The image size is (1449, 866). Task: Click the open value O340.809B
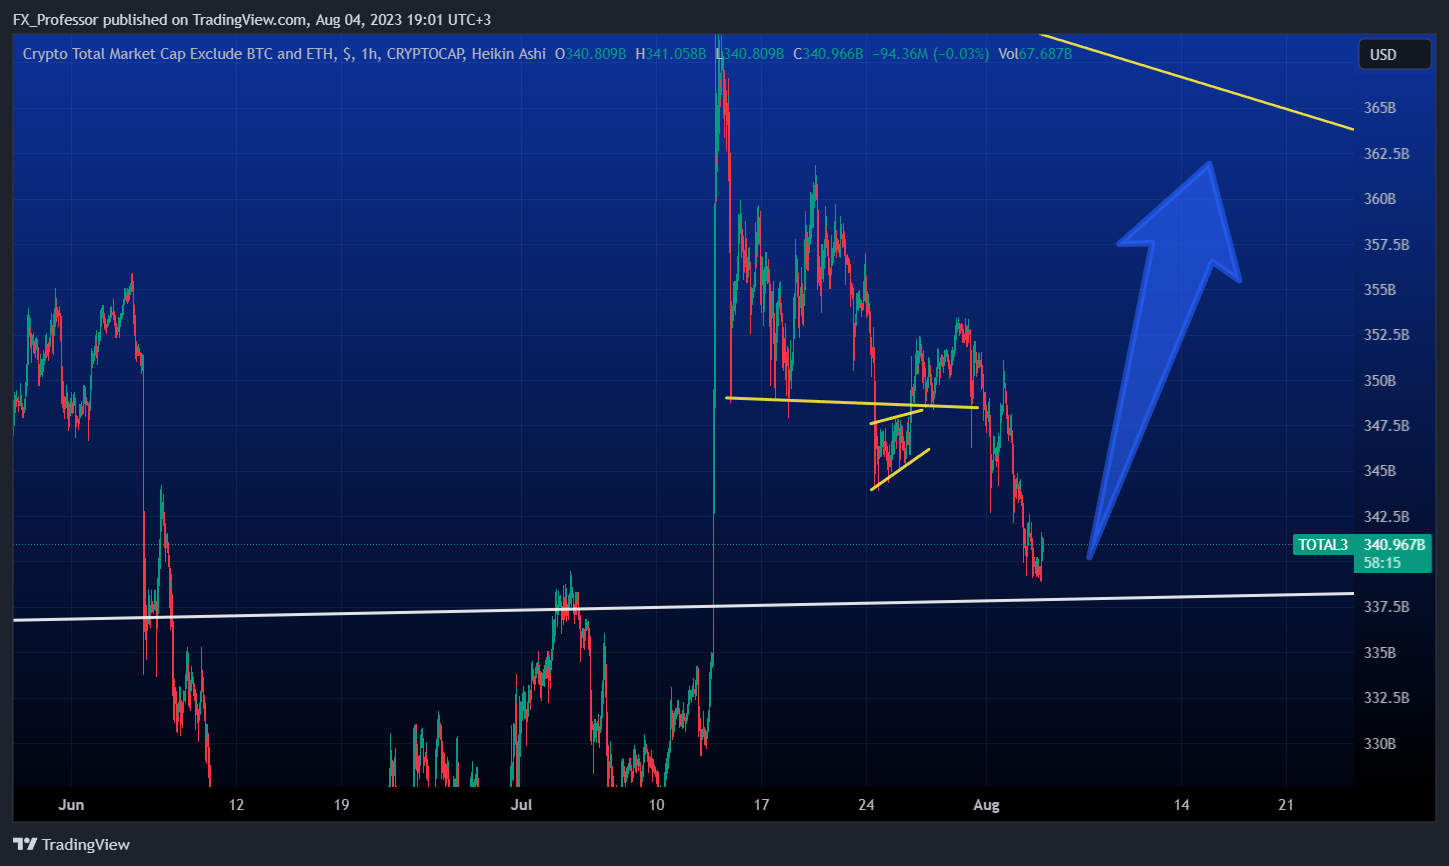pyautogui.click(x=591, y=54)
